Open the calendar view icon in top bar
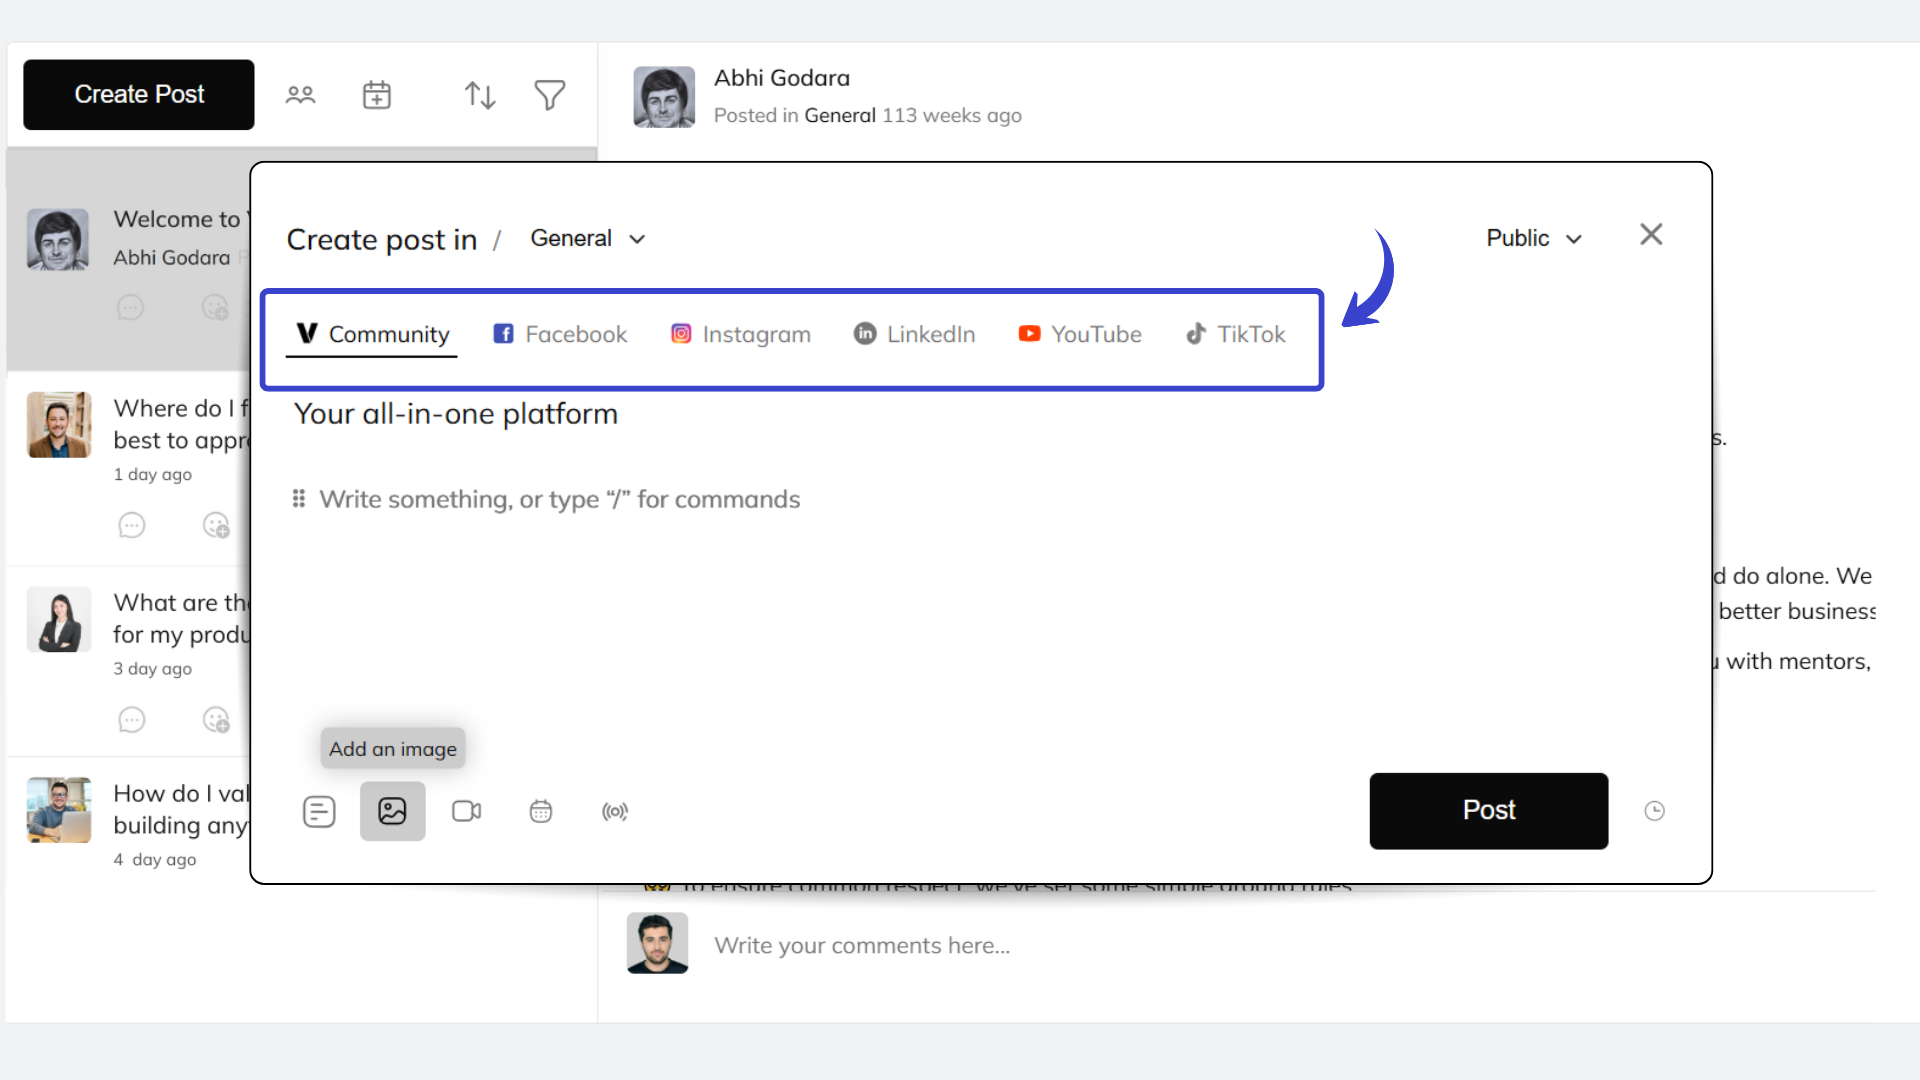 coord(376,94)
